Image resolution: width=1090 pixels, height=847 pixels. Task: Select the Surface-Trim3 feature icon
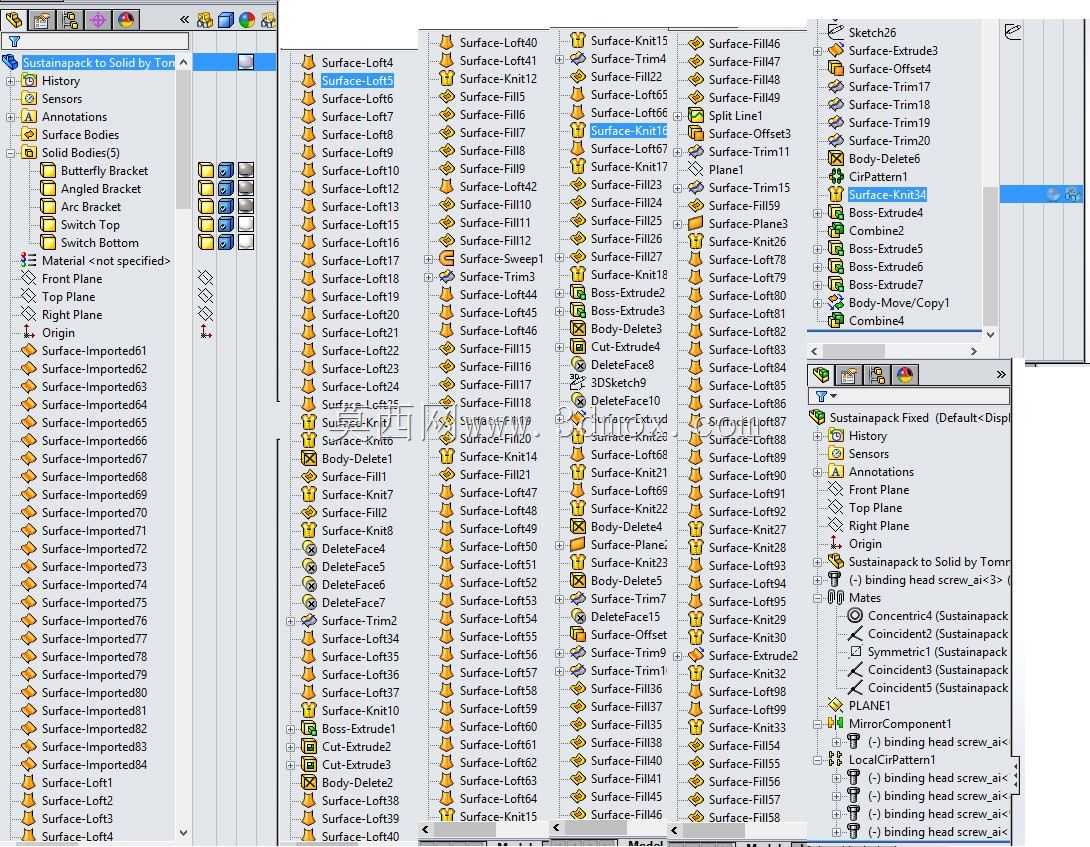click(x=446, y=277)
